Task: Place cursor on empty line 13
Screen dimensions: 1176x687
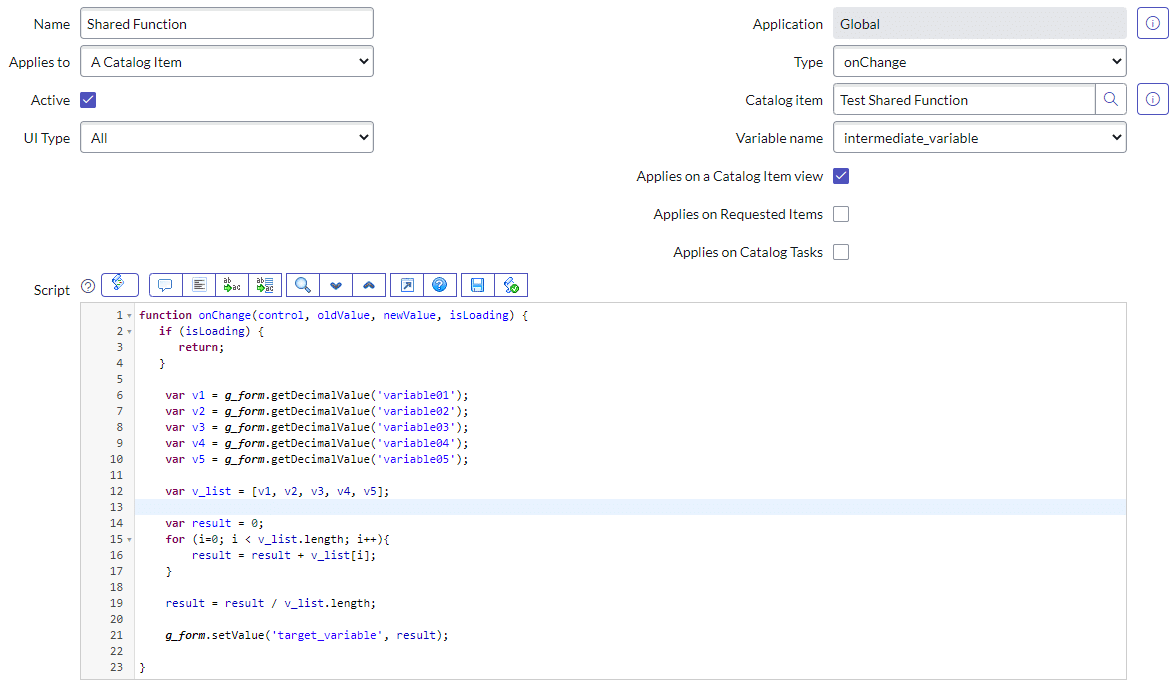Action: [630, 507]
